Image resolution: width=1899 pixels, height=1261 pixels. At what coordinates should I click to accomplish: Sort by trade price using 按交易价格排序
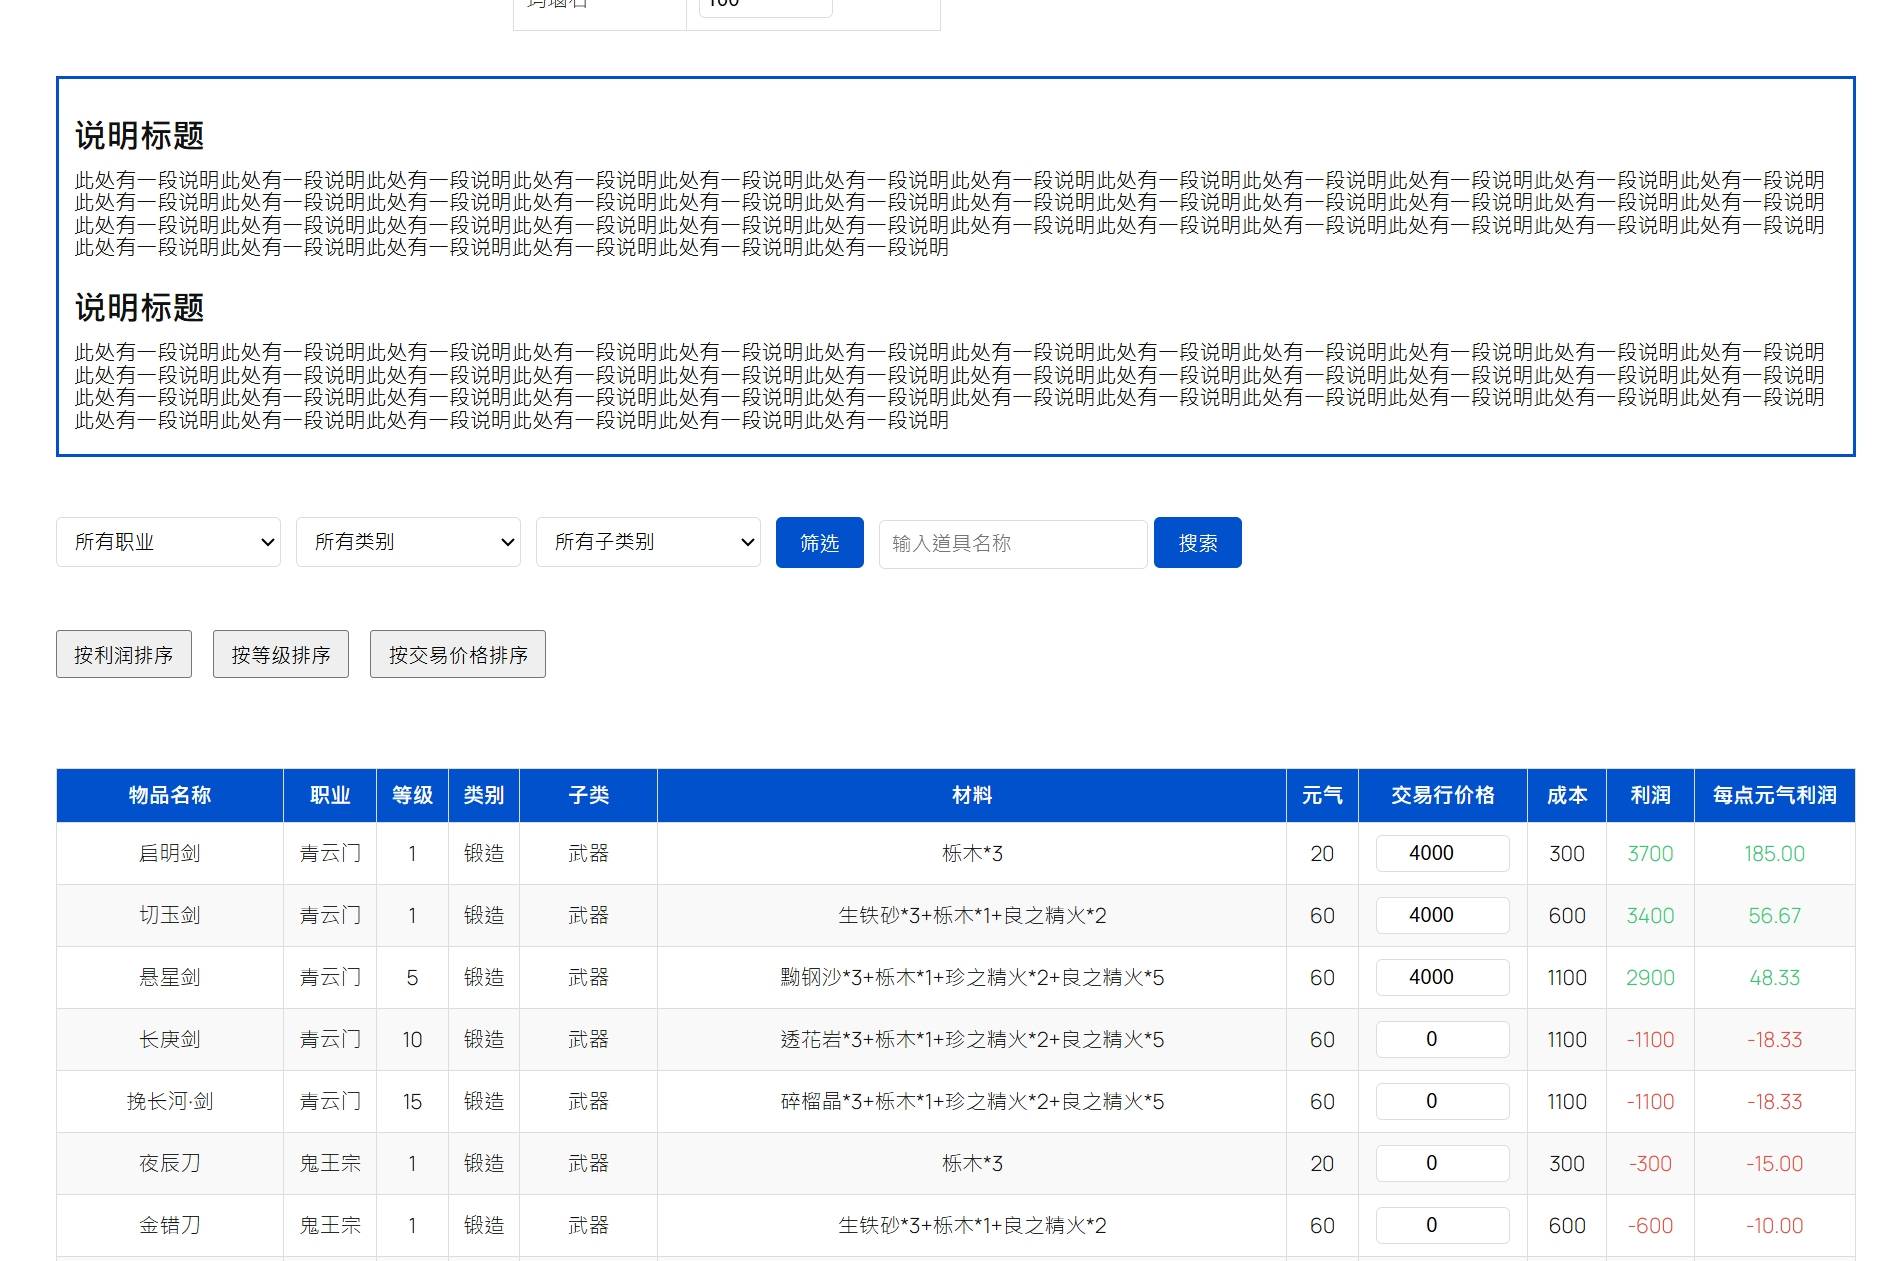tap(458, 654)
